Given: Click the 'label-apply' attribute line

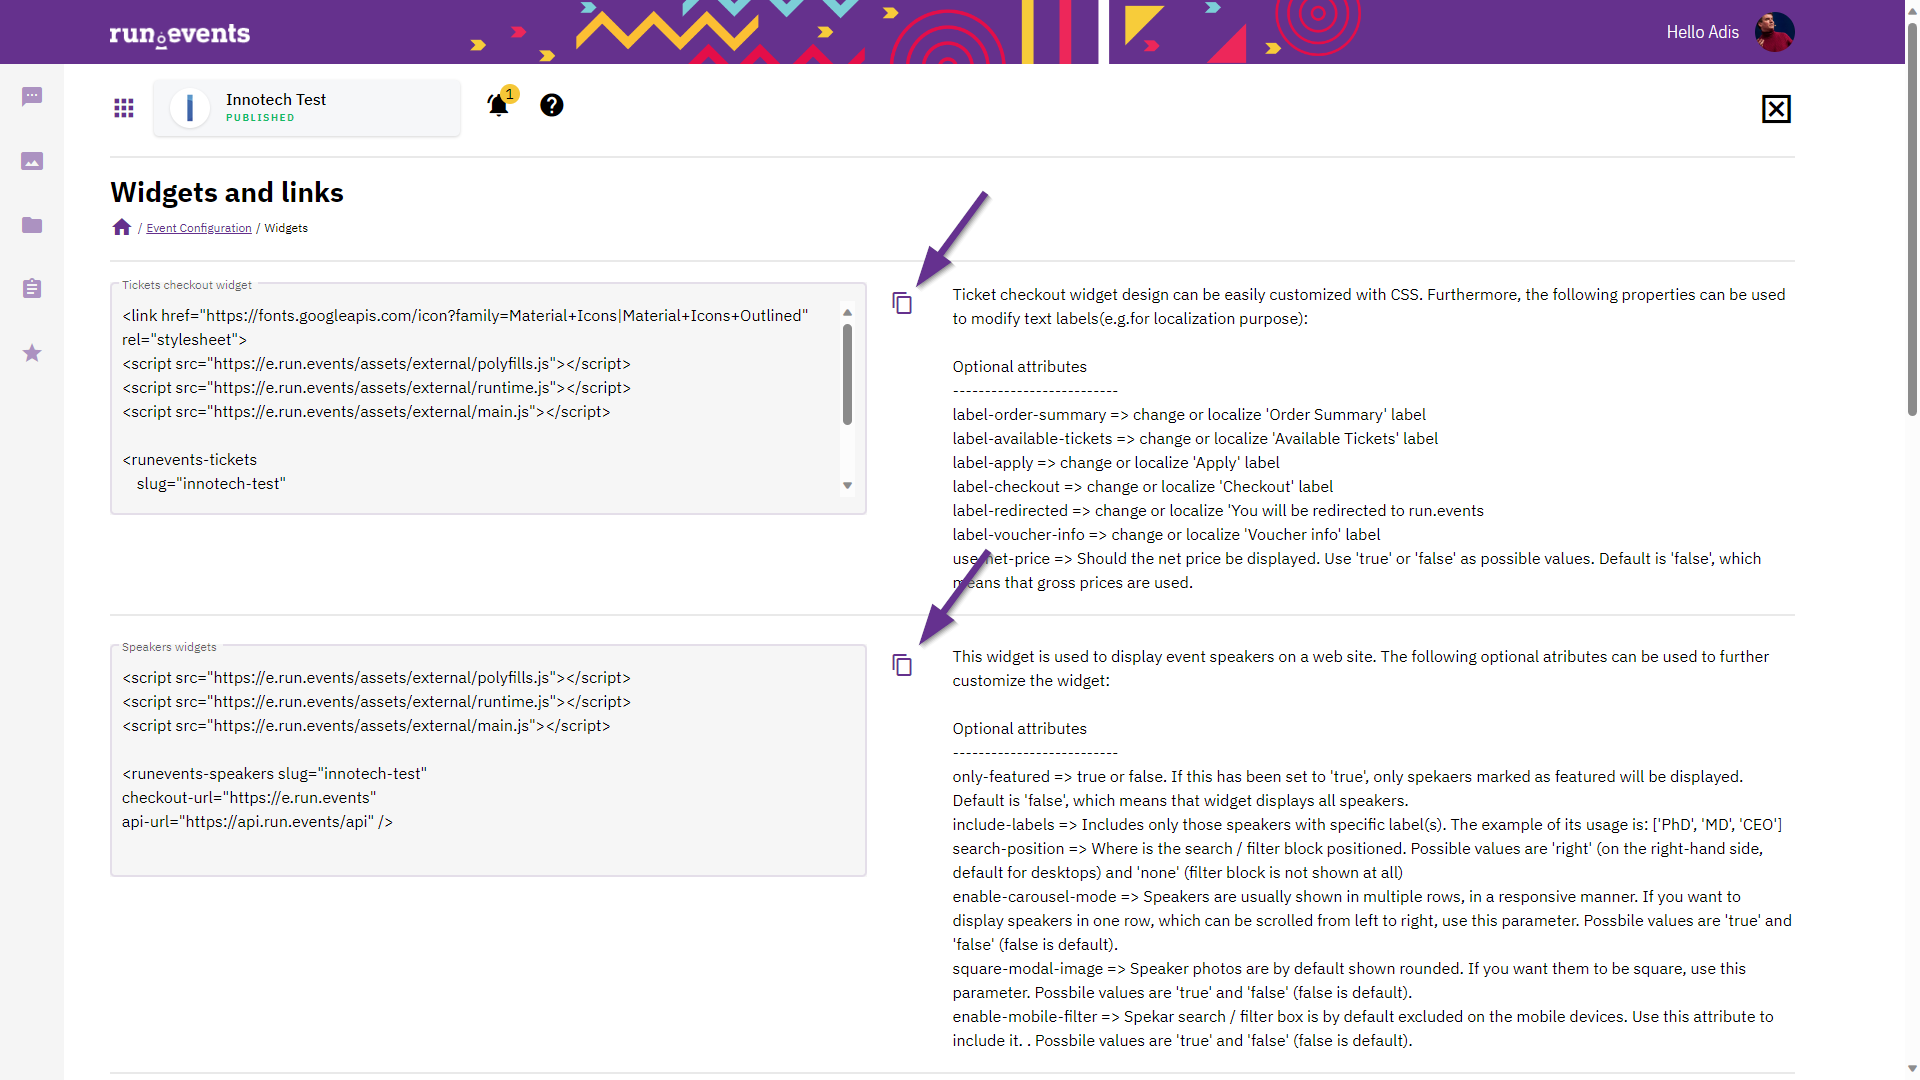Looking at the screenshot, I should (1116, 463).
